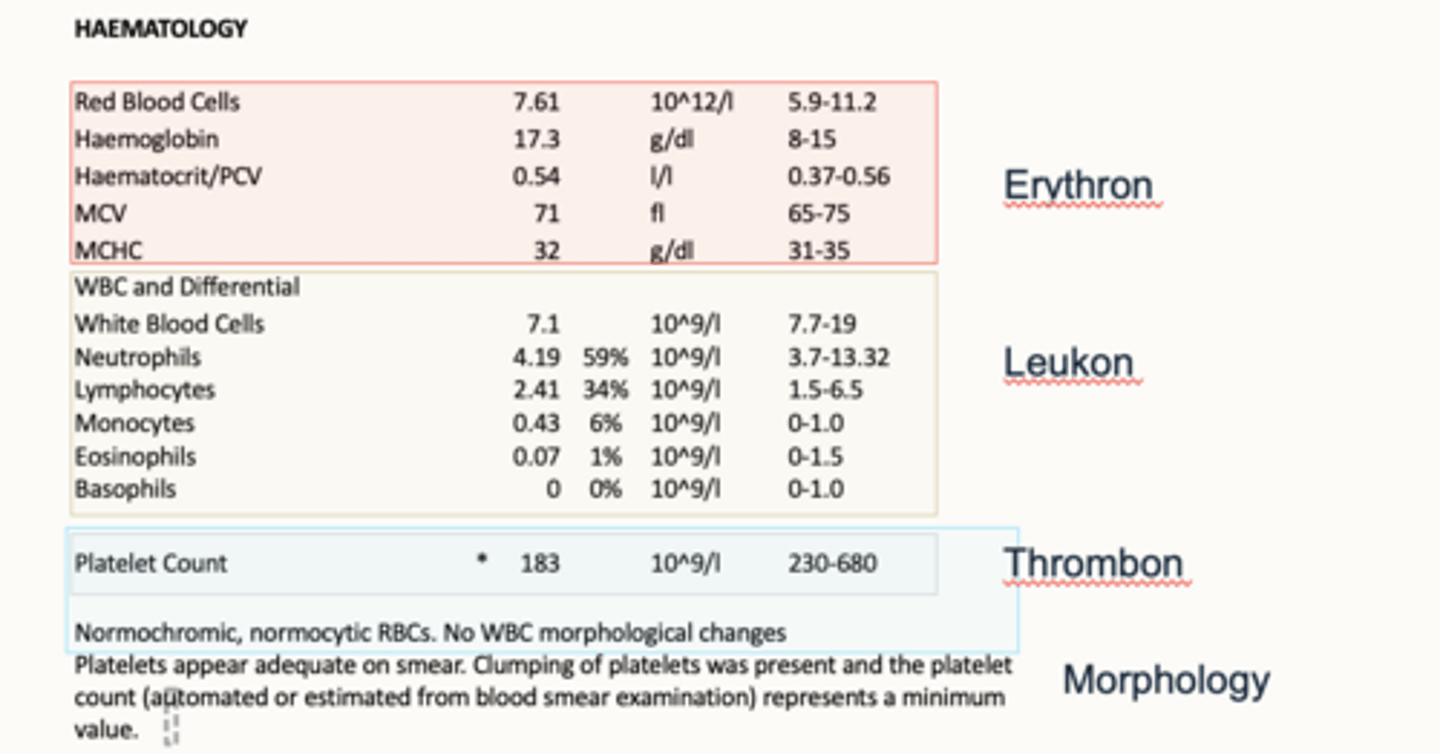
Task: Click the Thrombon label
Action: [1093, 563]
